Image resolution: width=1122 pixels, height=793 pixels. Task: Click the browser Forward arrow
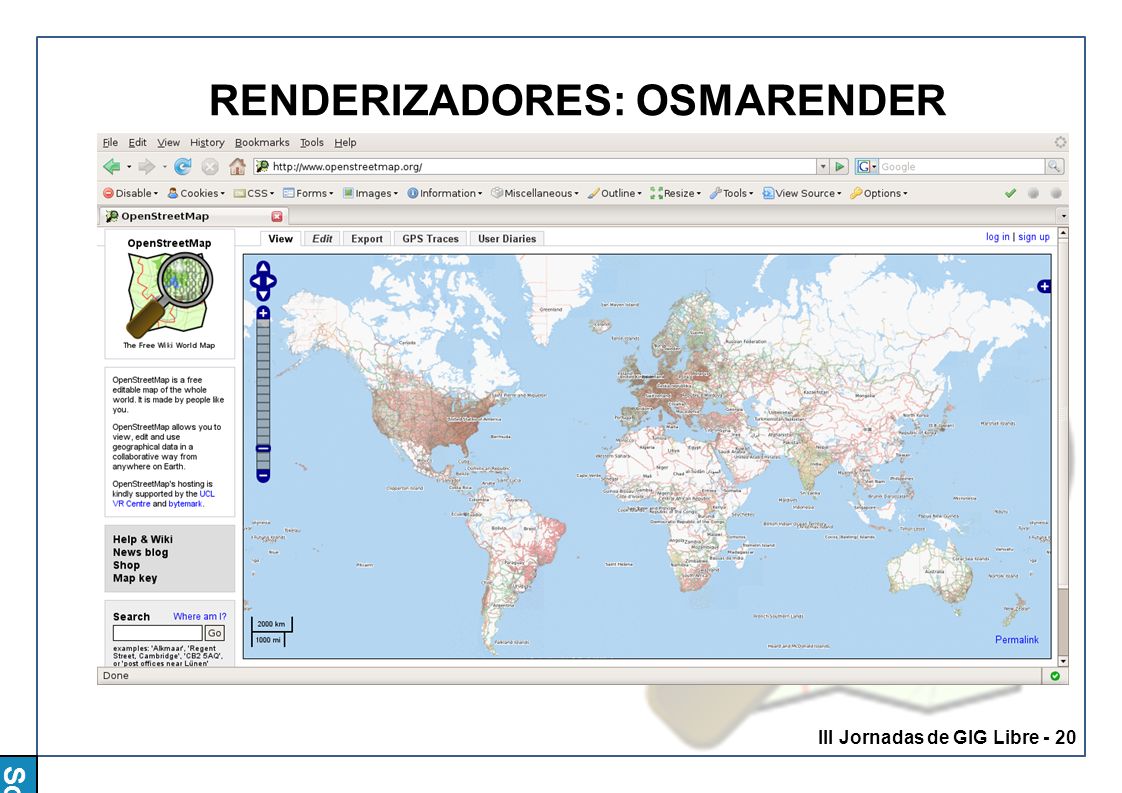[146, 167]
